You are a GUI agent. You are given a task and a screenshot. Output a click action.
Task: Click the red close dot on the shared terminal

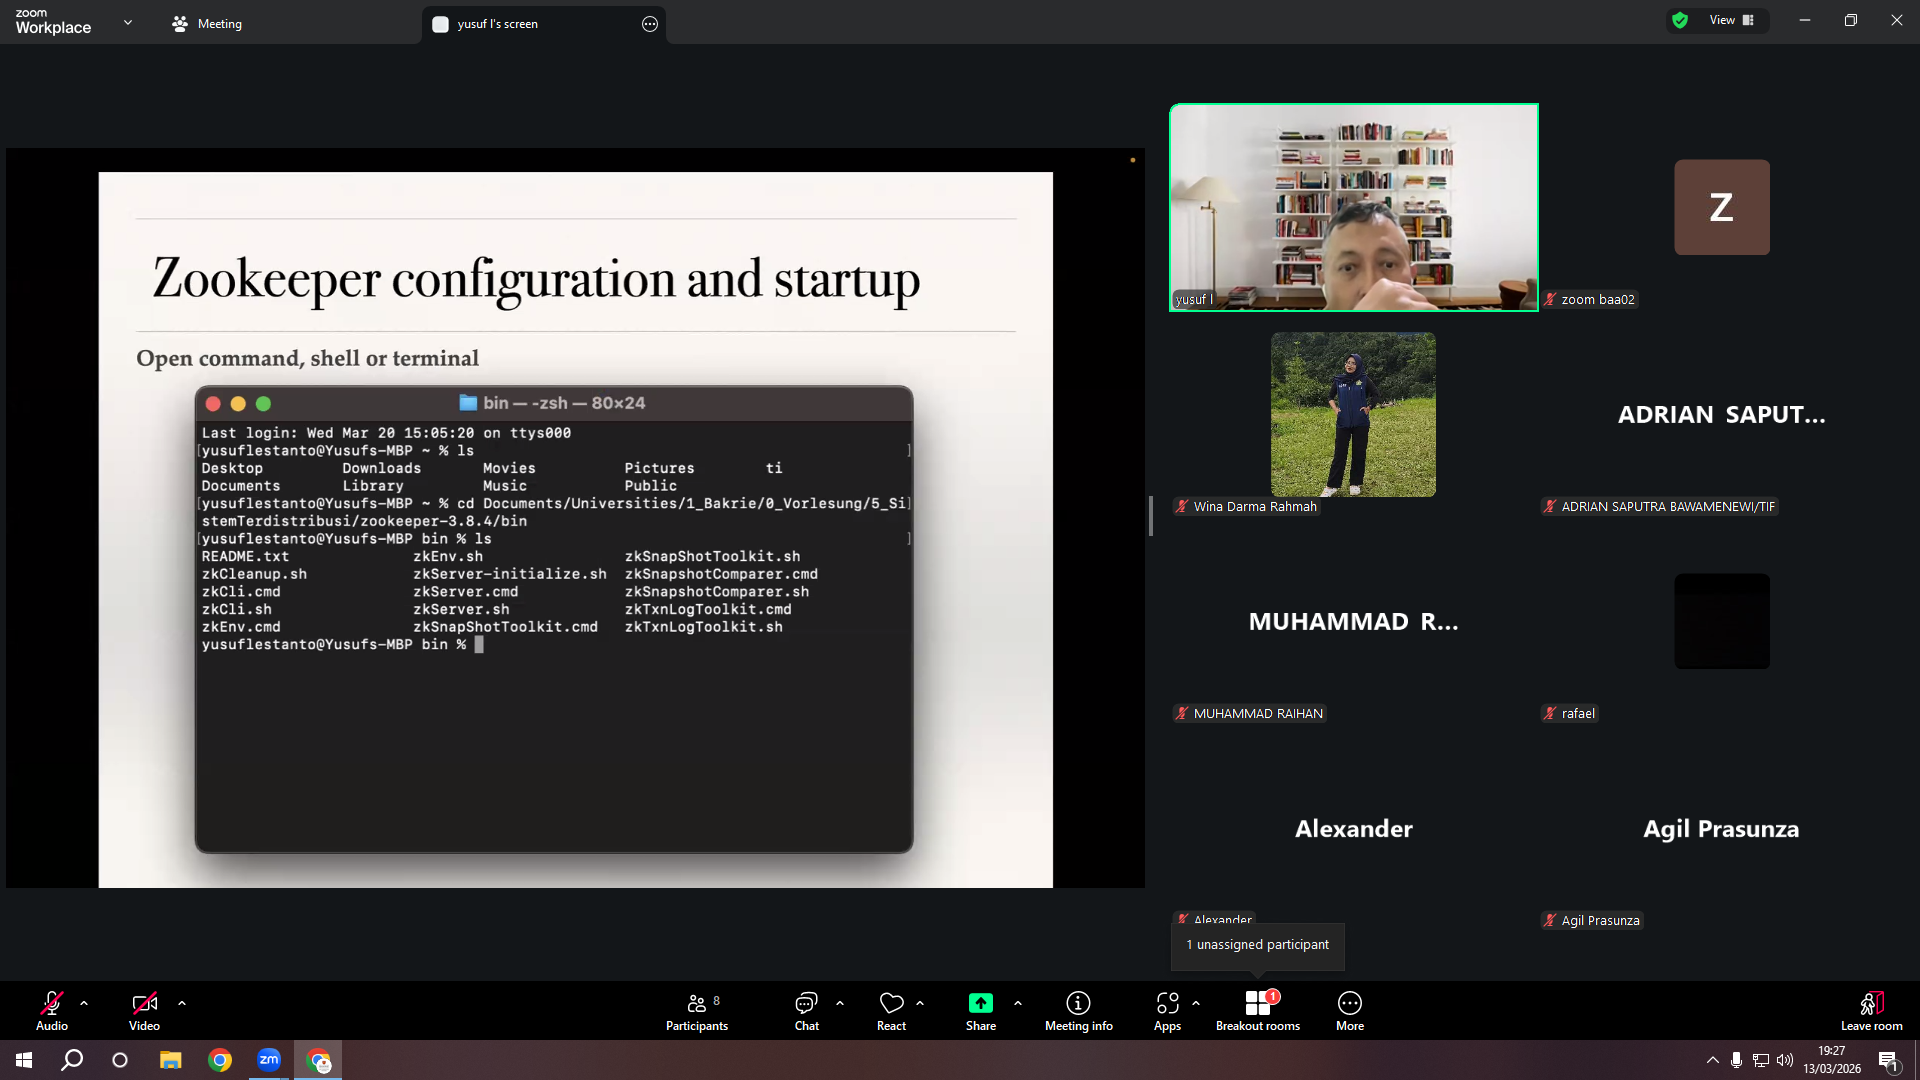click(x=213, y=404)
